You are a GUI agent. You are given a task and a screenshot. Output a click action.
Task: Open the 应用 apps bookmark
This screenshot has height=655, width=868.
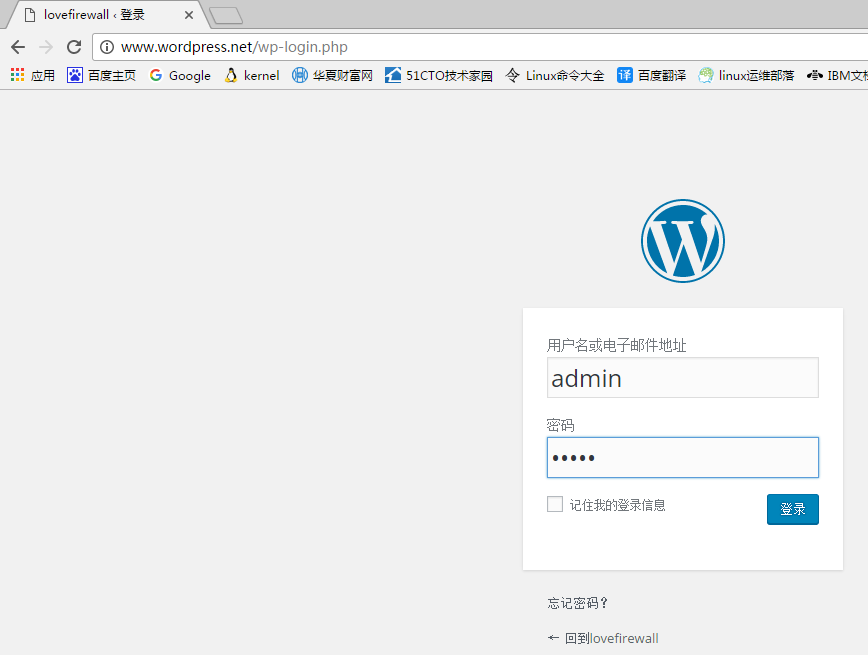coord(33,75)
